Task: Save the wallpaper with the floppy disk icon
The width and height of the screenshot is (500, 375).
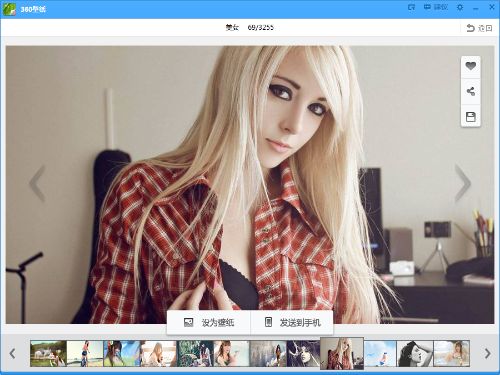Action: pyautogui.click(x=470, y=117)
